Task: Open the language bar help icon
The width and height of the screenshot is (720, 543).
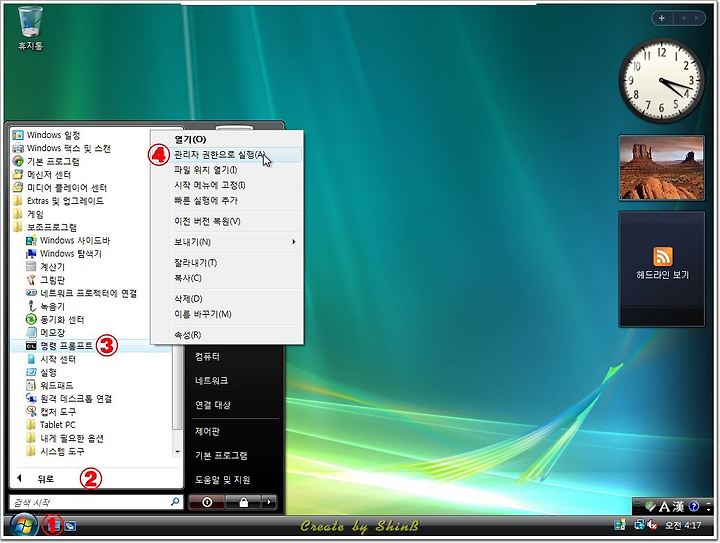Action: tap(694, 506)
